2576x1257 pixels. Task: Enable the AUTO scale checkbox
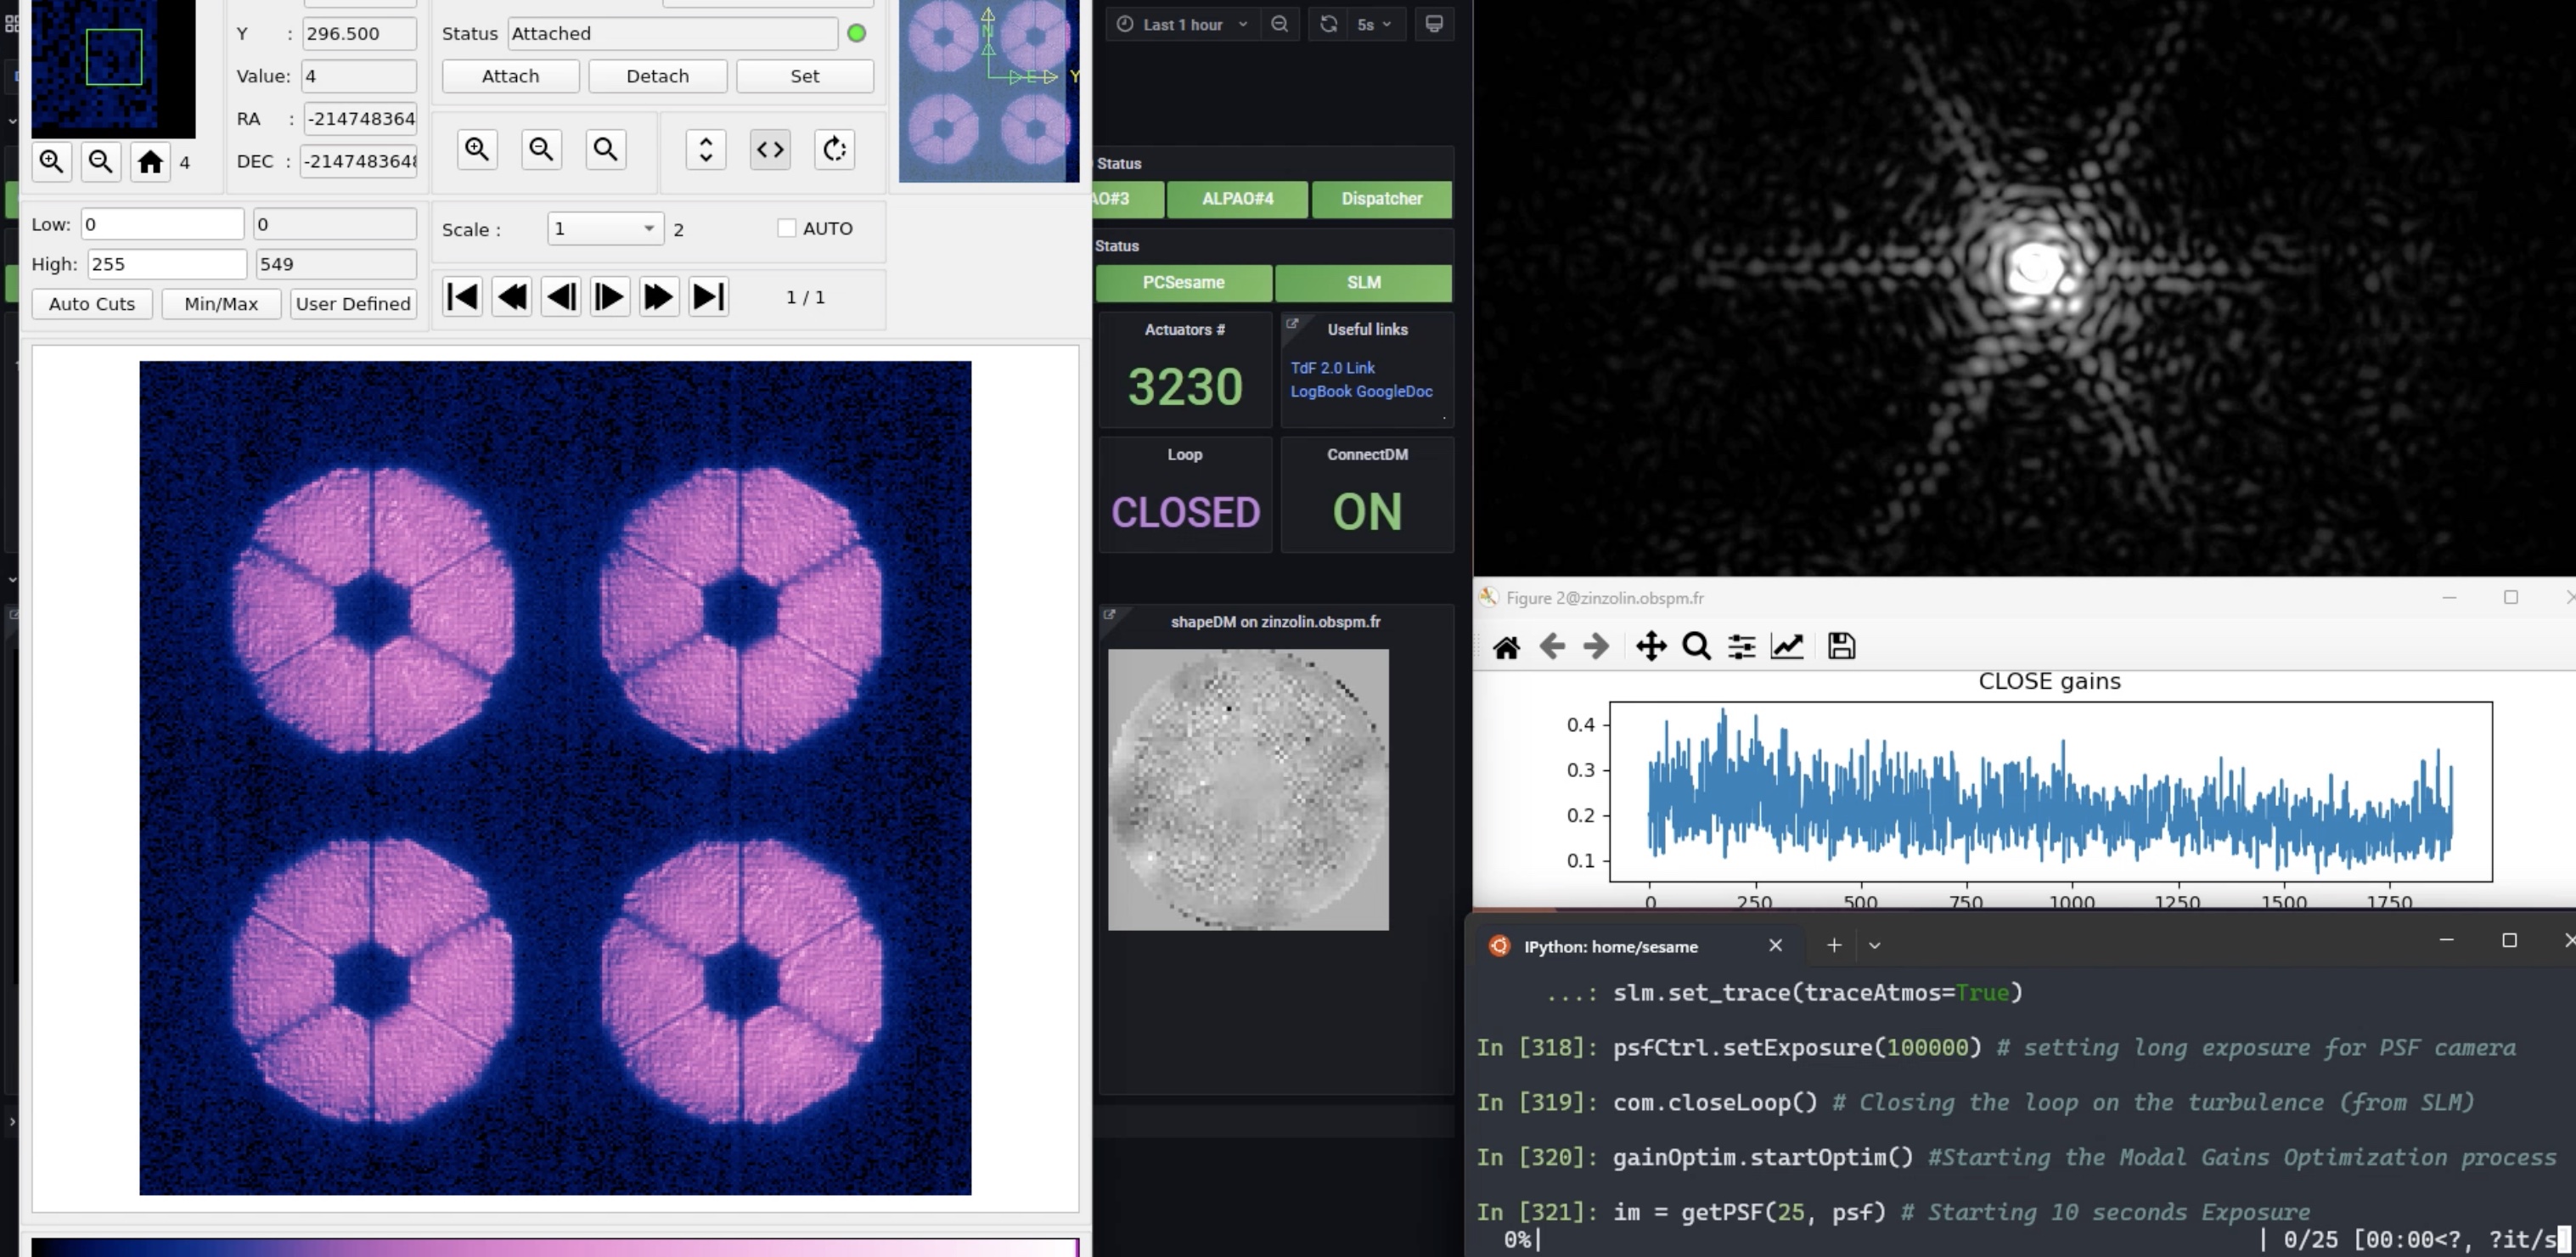pos(787,228)
